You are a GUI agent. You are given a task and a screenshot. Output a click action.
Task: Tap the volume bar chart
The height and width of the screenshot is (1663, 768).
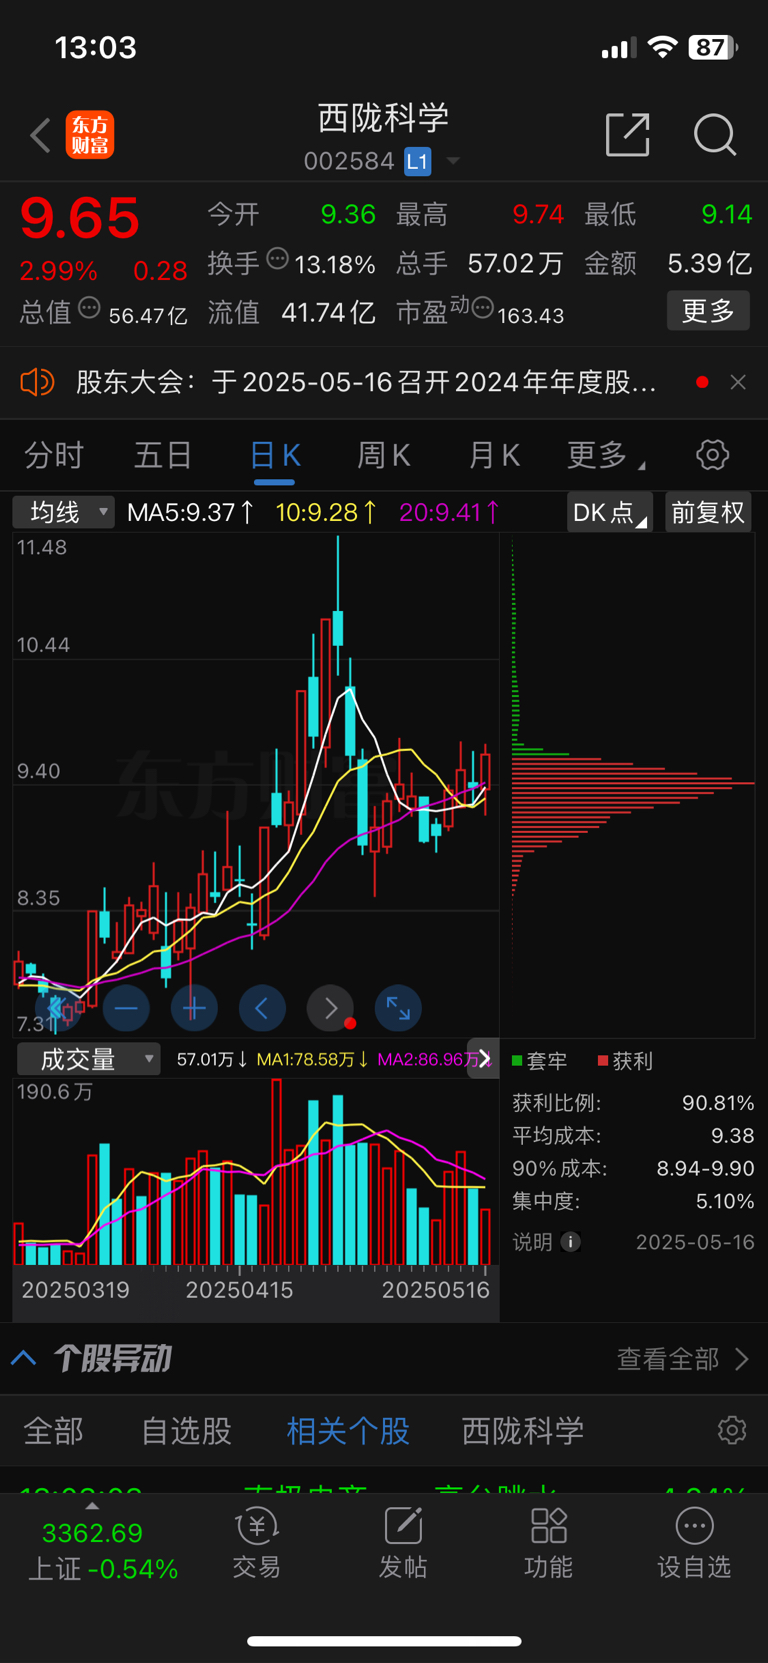255,1172
